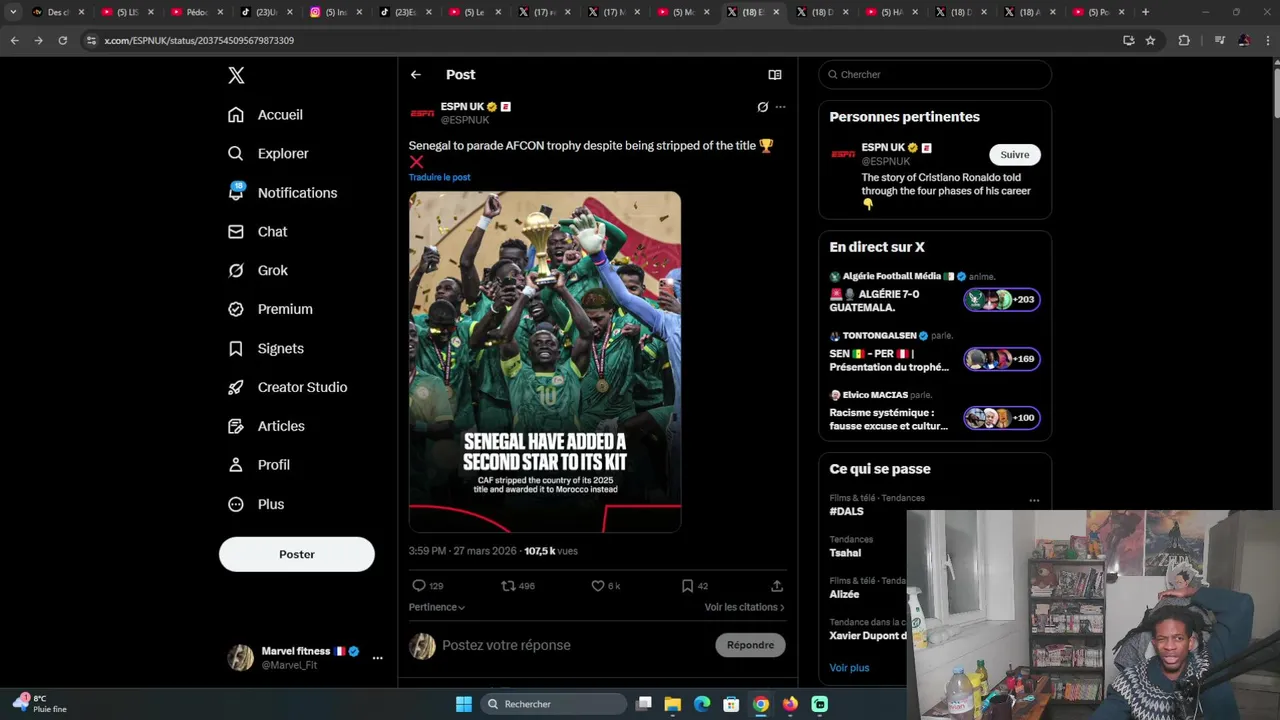Open Profil in the sidebar
Image resolution: width=1280 pixels, height=720 pixels.
coord(259,466)
